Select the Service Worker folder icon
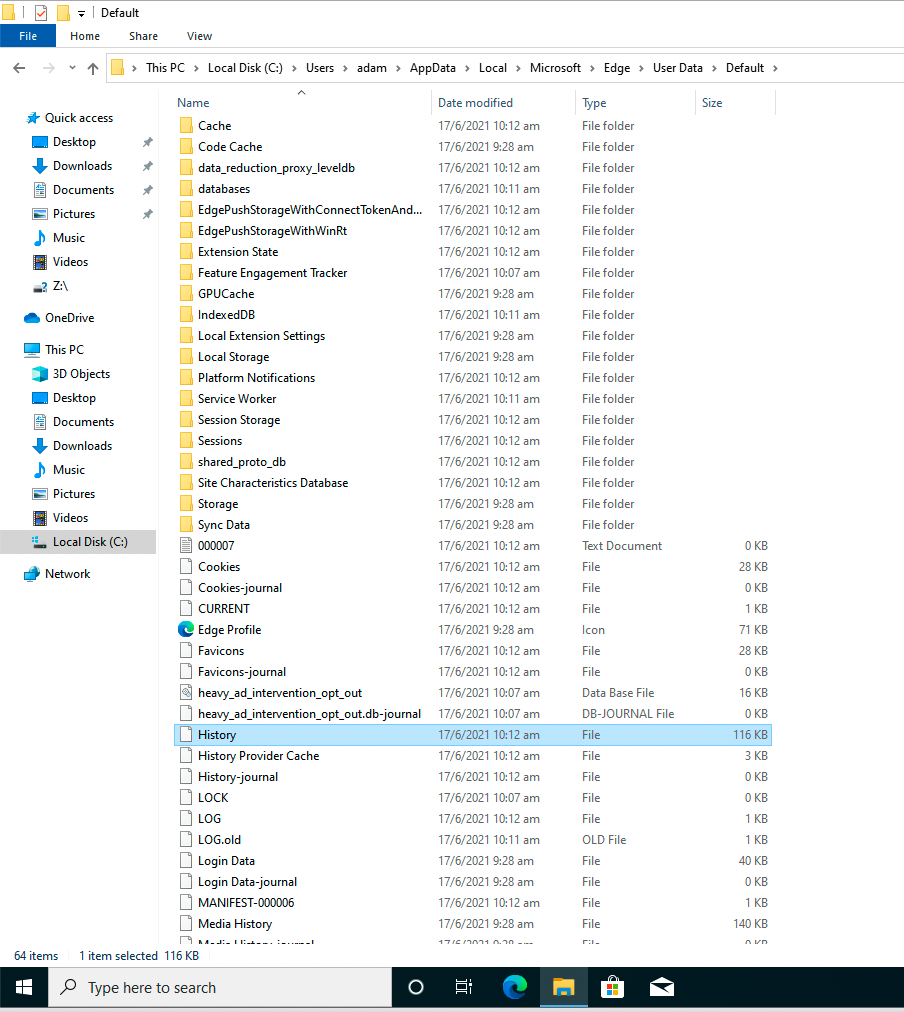Image resolution: width=904 pixels, height=1012 pixels. tap(186, 398)
